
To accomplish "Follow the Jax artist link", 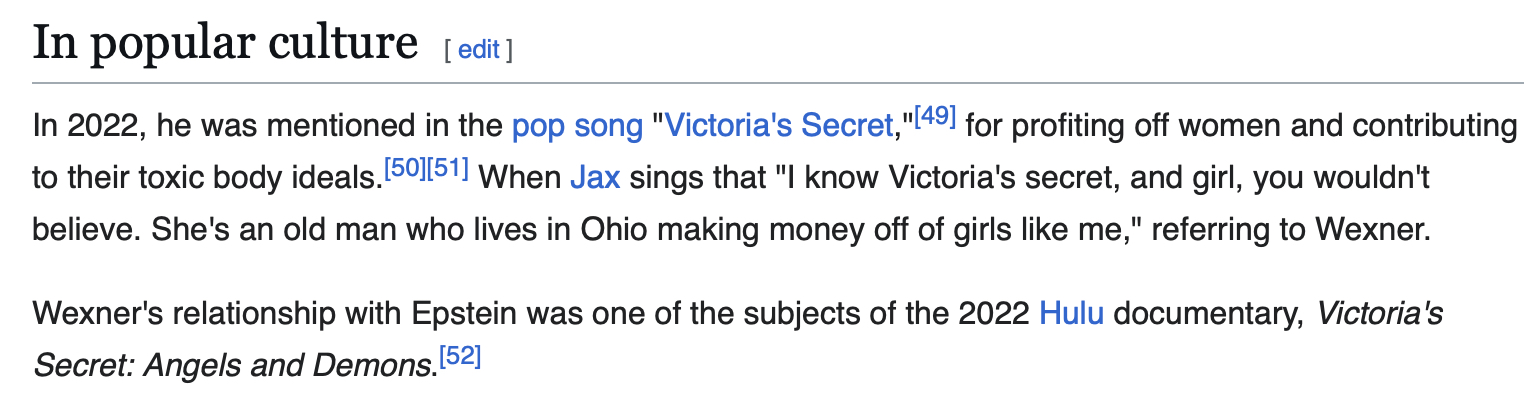I will 595,179.
